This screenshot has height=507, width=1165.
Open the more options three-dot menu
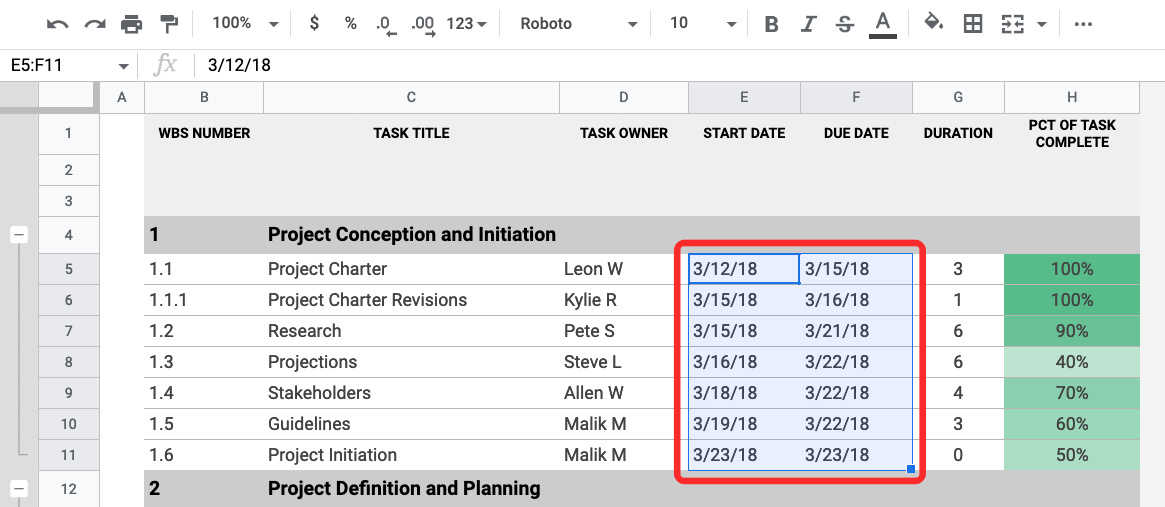(x=1083, y=24)
